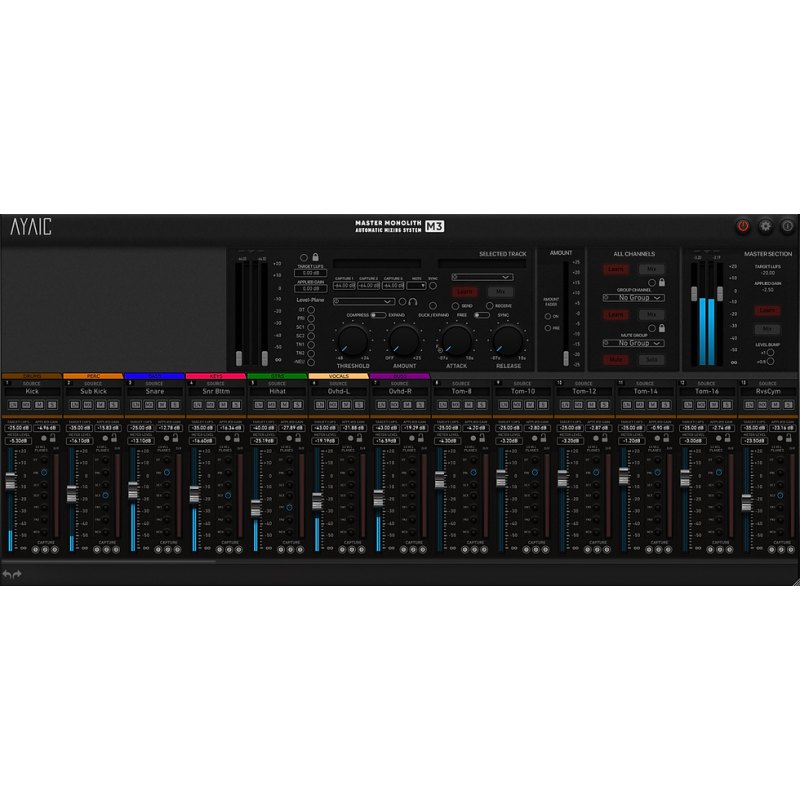
Task: Click Learn in Selected Track section
Action: pos(465,292)
